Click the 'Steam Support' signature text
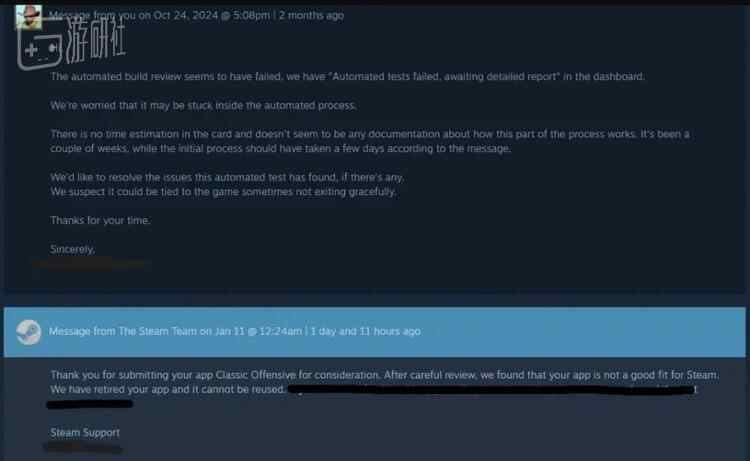750x461 pixels. click(x=85, y=433)
